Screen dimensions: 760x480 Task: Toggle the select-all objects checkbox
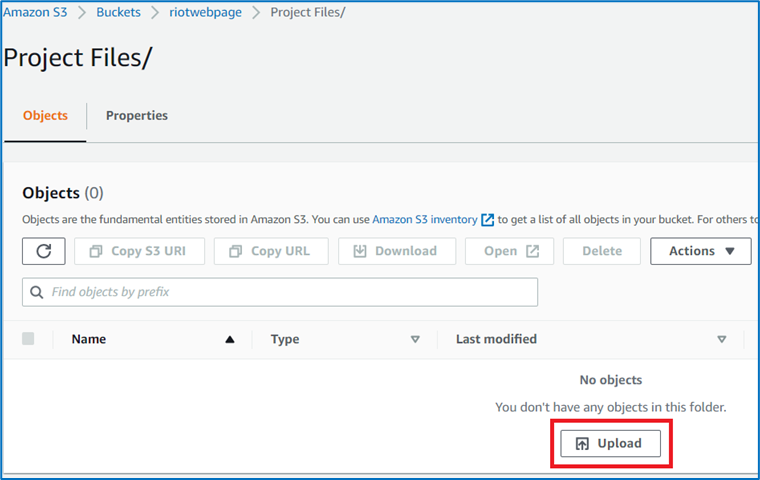(x=28, y=338)
